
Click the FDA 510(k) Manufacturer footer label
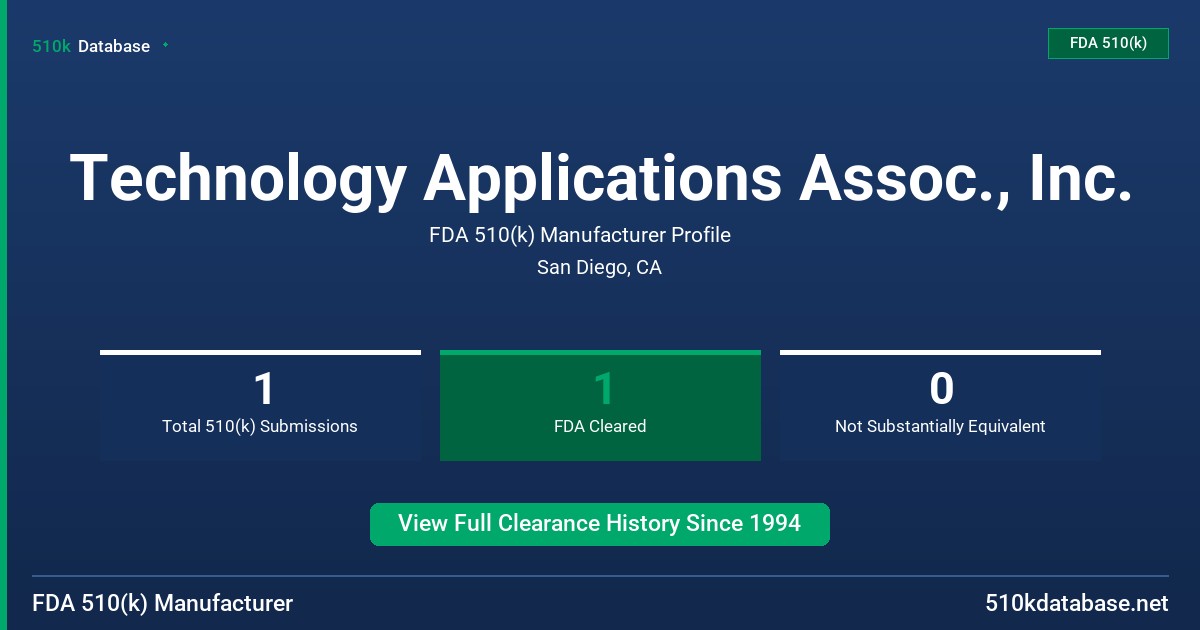(x=163, y=603)
